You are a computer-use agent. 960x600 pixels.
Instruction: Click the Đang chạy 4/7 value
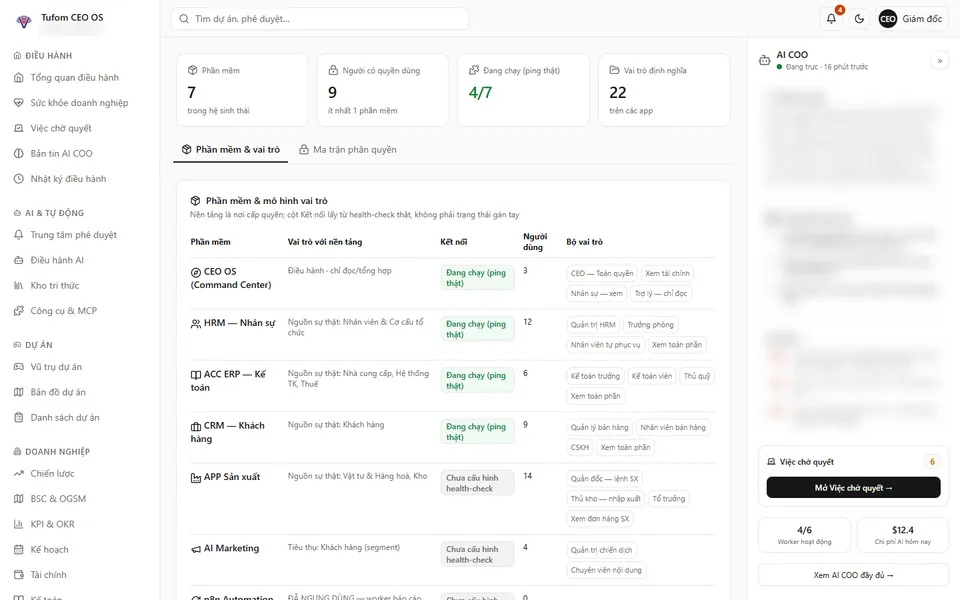click(x=480, y=92)
